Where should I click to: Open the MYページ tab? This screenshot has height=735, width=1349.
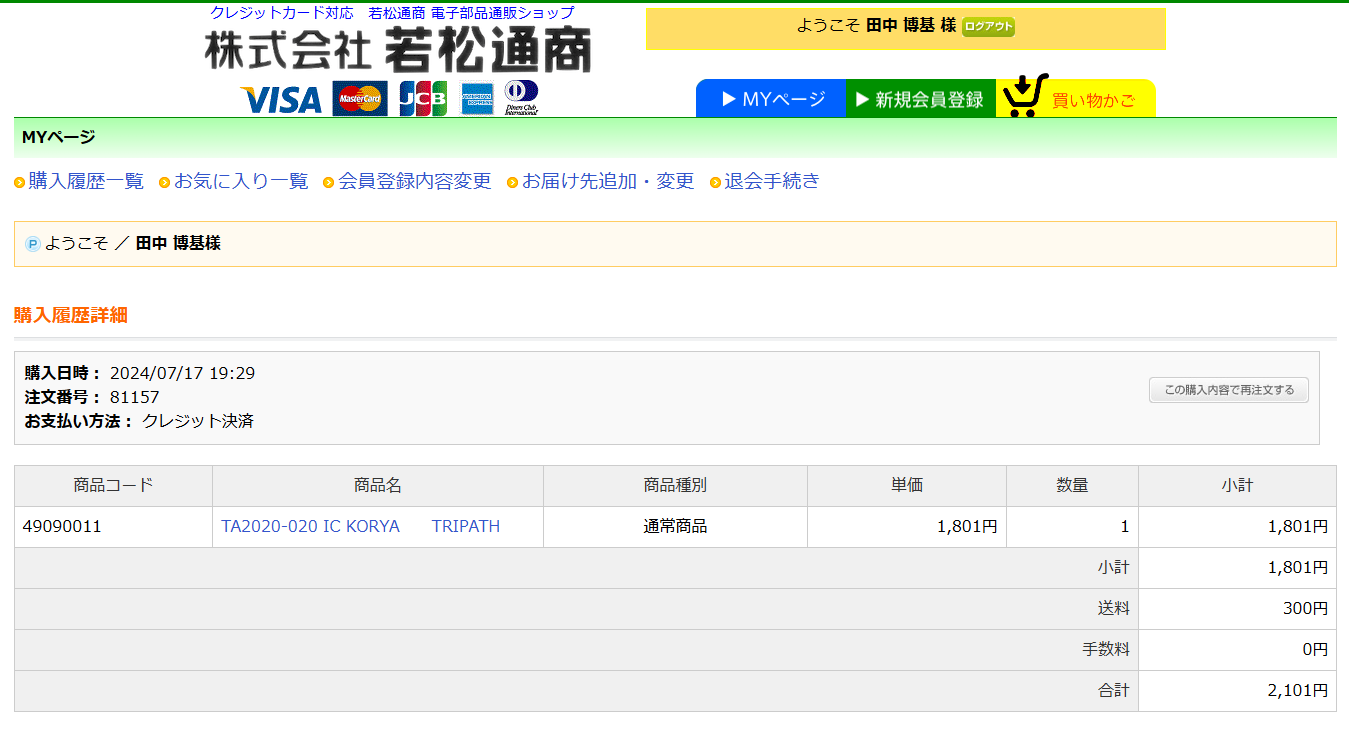(x=771, y=99)
